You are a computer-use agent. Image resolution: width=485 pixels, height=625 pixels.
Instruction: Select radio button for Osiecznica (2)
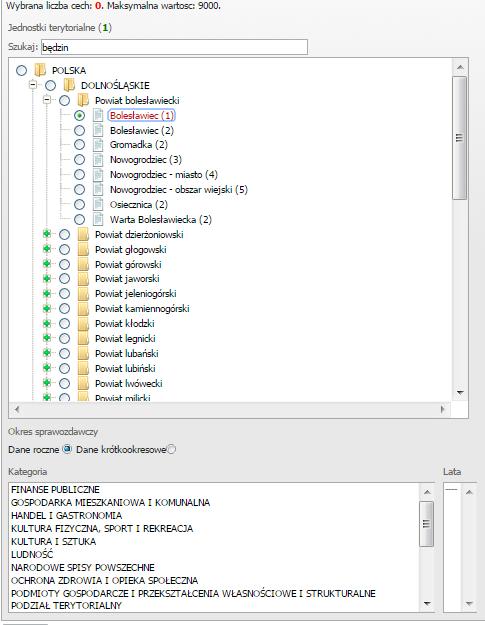point(79,204)
